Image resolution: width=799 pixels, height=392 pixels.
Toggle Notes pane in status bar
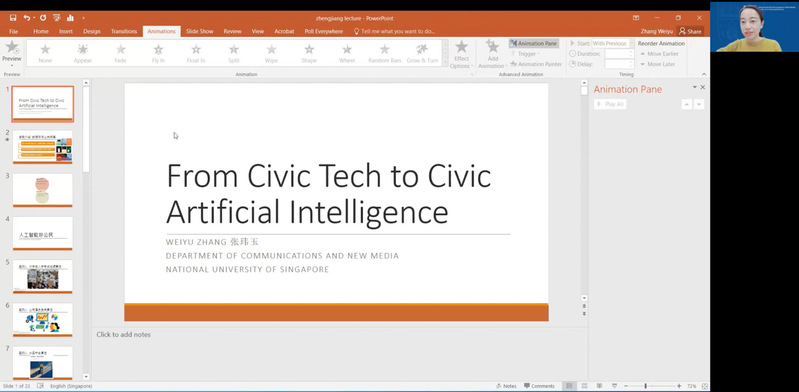(507, 386)
